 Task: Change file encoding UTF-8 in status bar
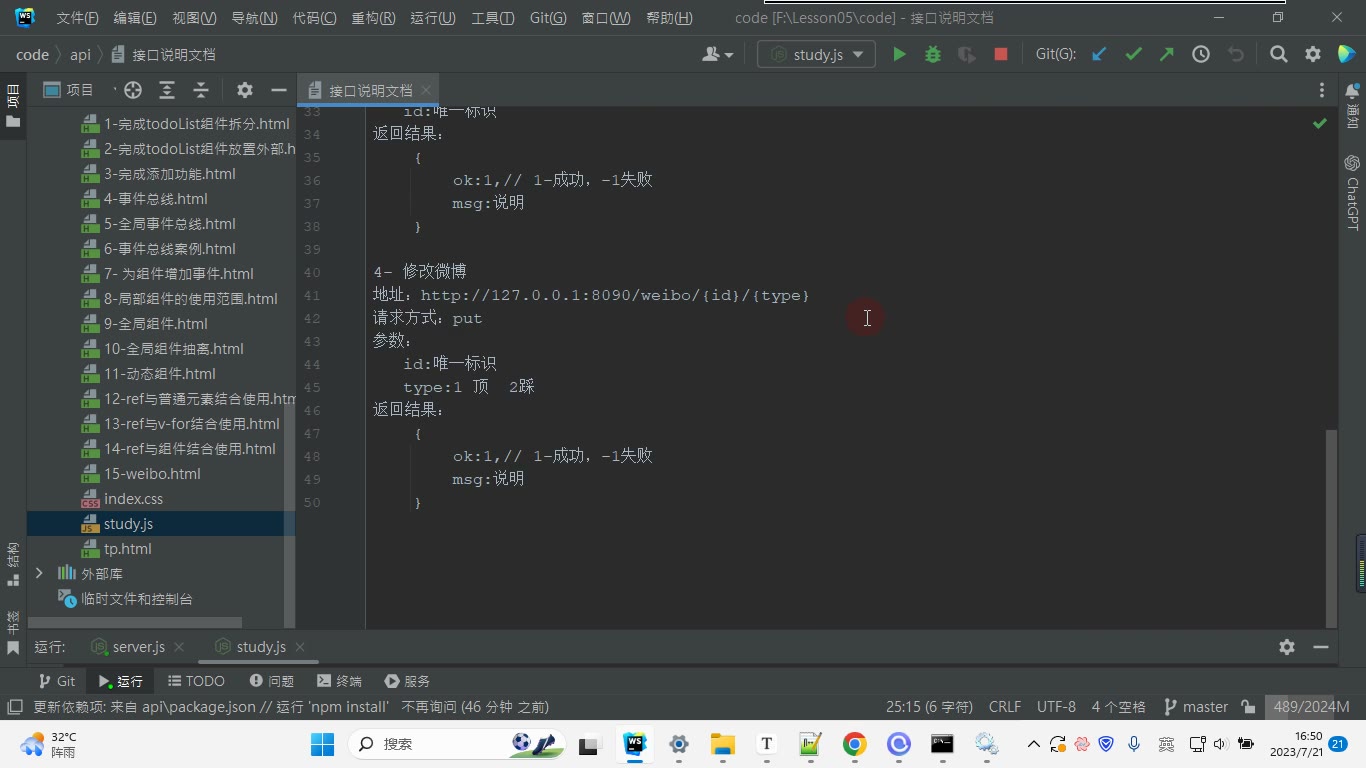[x=1056, y=707]
